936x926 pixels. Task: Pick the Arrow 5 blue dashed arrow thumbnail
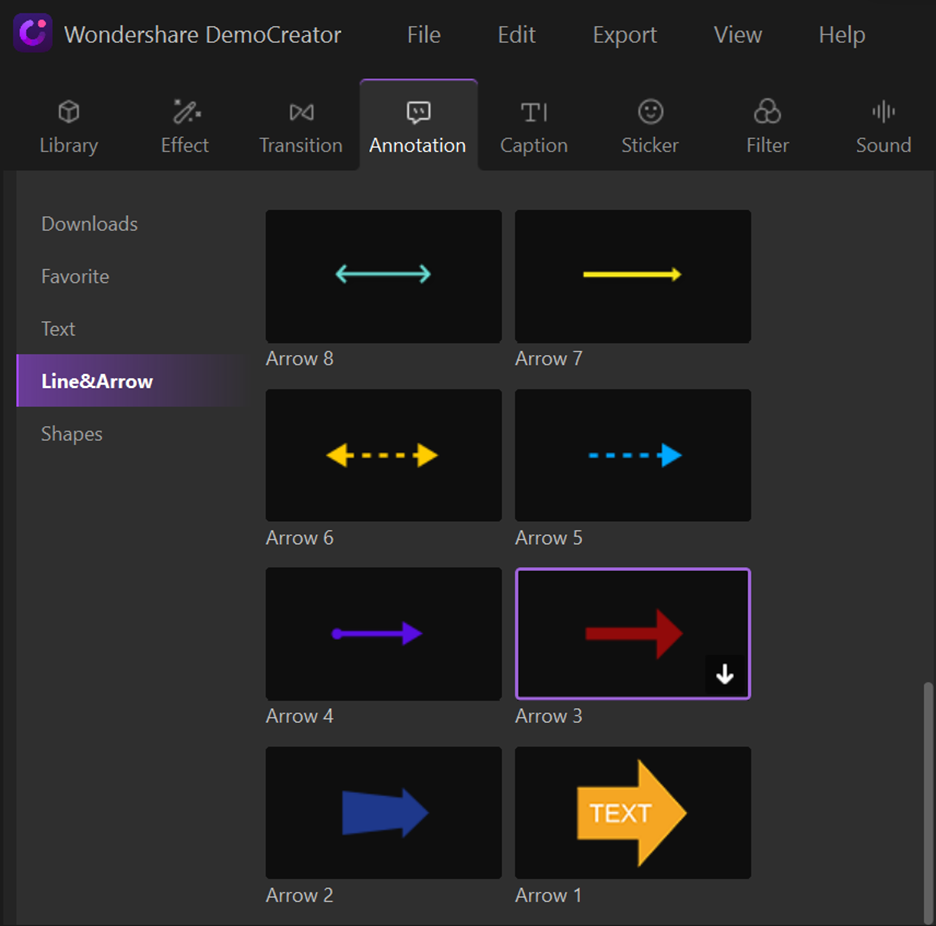pyautogui.click(x=633, y=455)
